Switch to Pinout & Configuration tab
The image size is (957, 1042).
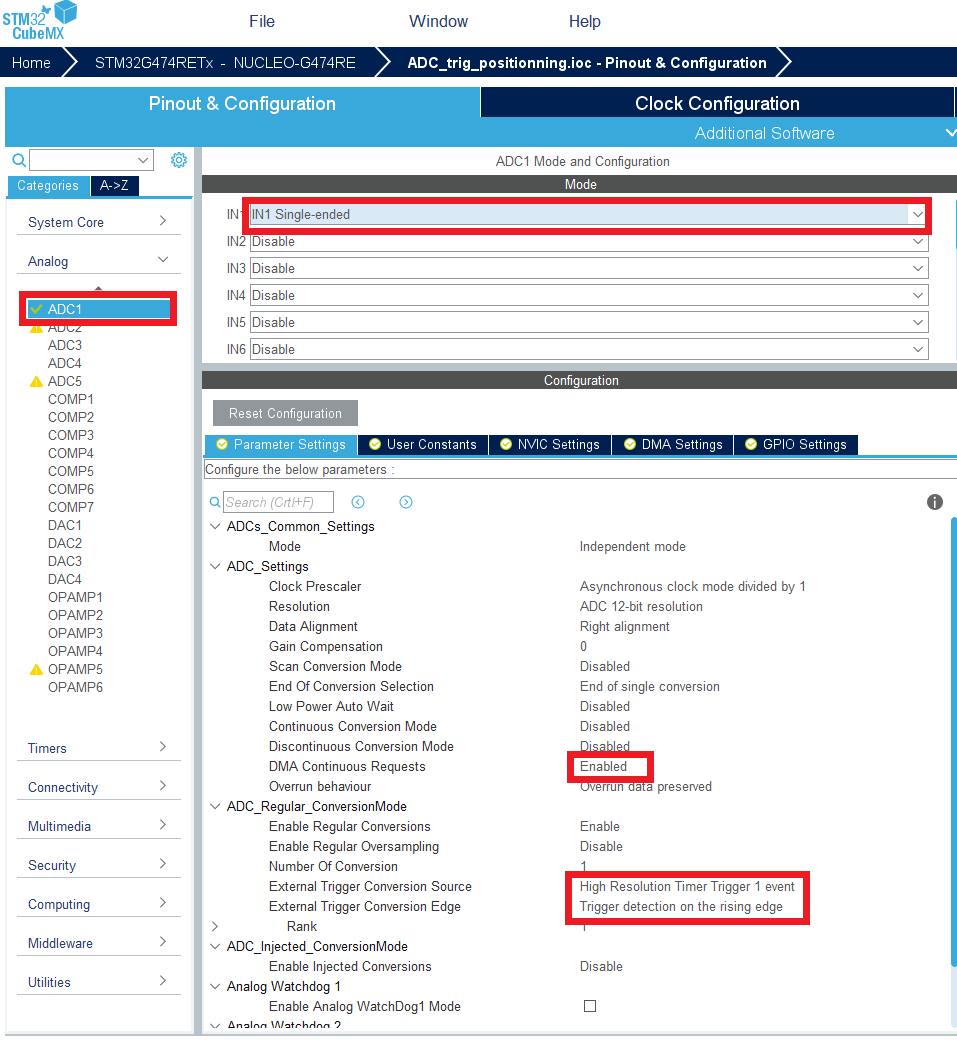[x=242, y=103]
